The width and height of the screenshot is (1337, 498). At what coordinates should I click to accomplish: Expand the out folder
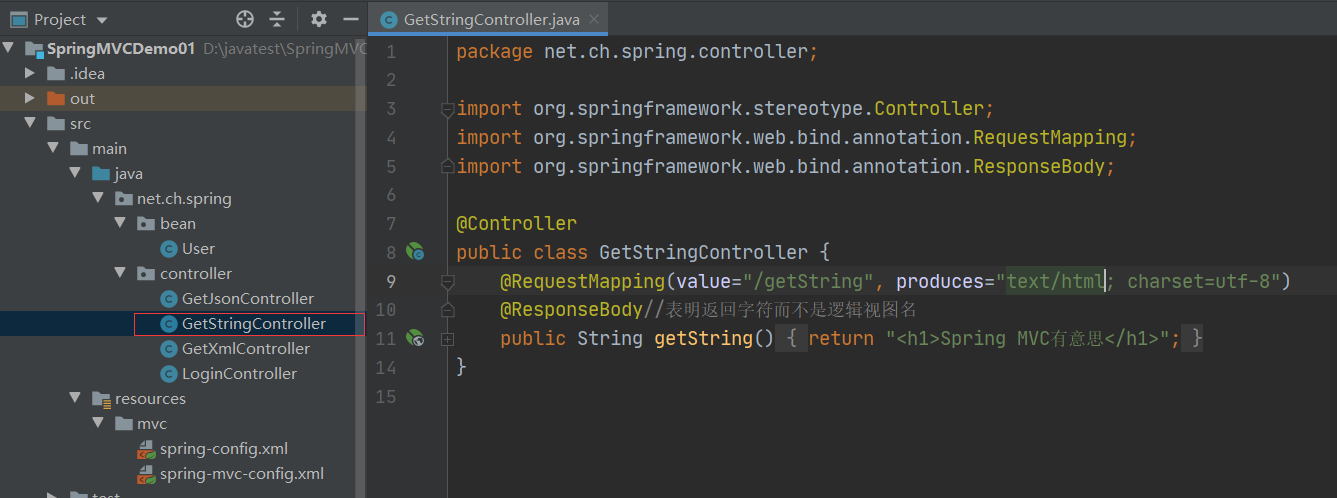[x=30, y=98]
